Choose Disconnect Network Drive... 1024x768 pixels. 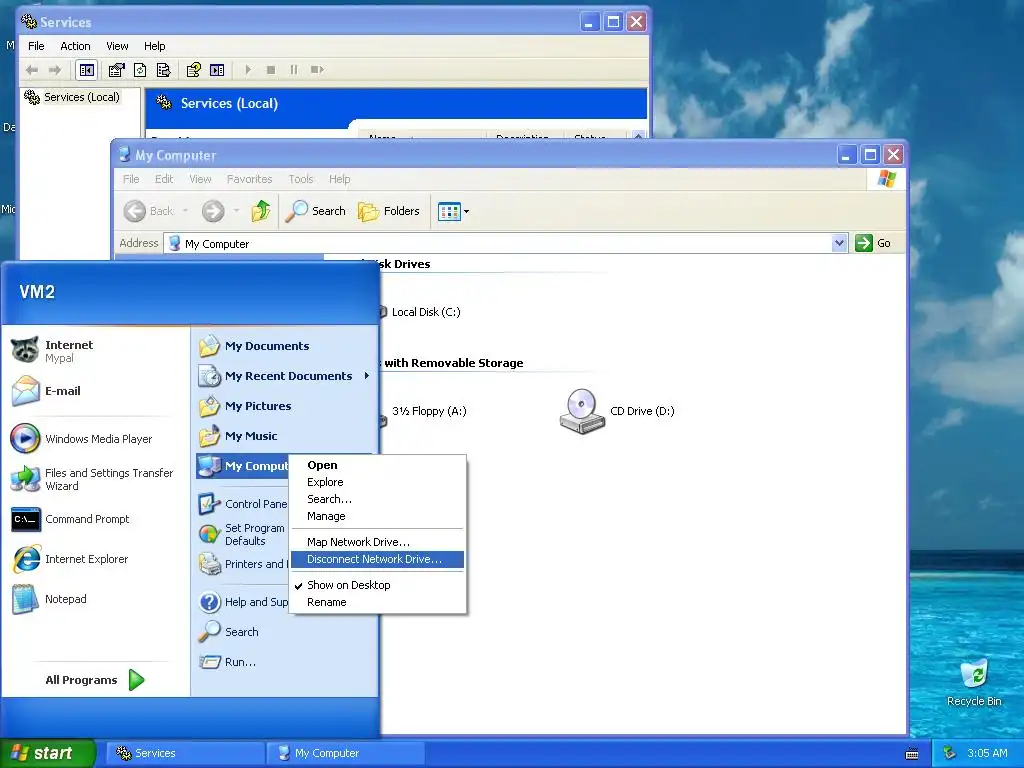coord(377,559)
